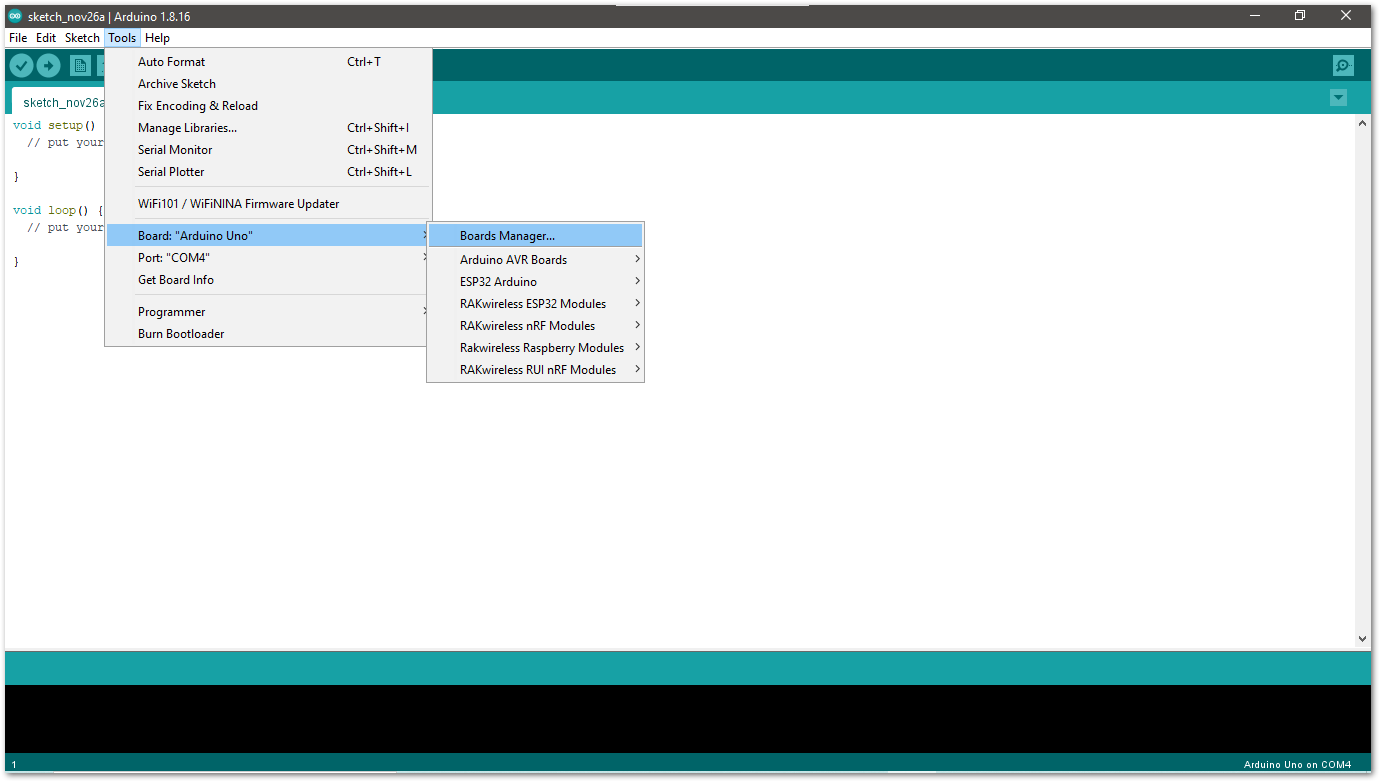The width and height of the screenshot is (1380, 782).
Task: Click the Arduino logo in title bar
Action: coord(15,16)
